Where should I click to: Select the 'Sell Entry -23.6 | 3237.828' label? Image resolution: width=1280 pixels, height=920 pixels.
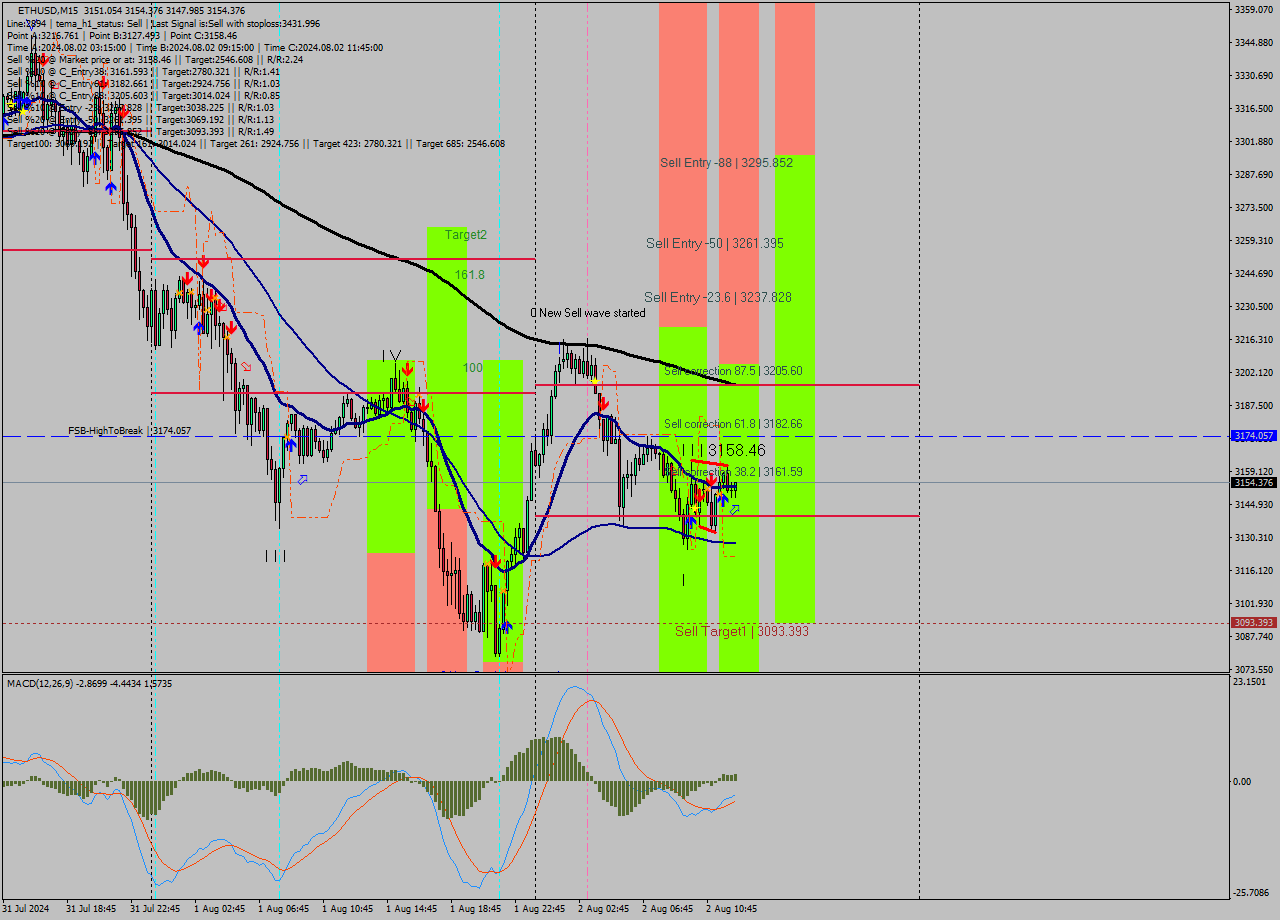point(718,297)
